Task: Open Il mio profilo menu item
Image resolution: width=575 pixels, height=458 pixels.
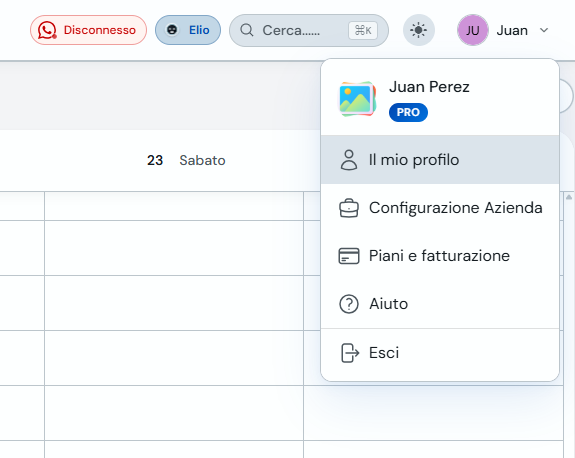Action: [440, 160]
